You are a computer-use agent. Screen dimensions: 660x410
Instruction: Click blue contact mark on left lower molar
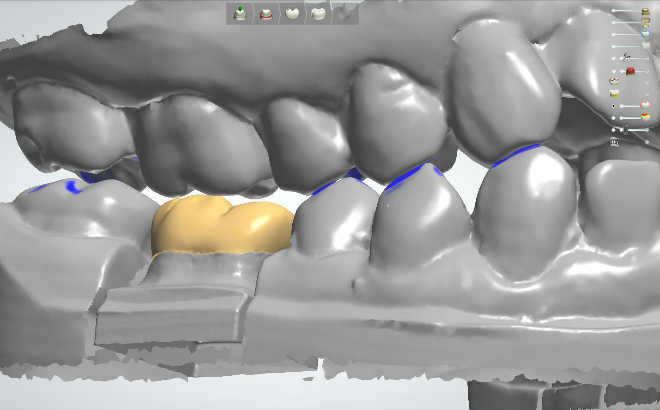coord(72,186)
